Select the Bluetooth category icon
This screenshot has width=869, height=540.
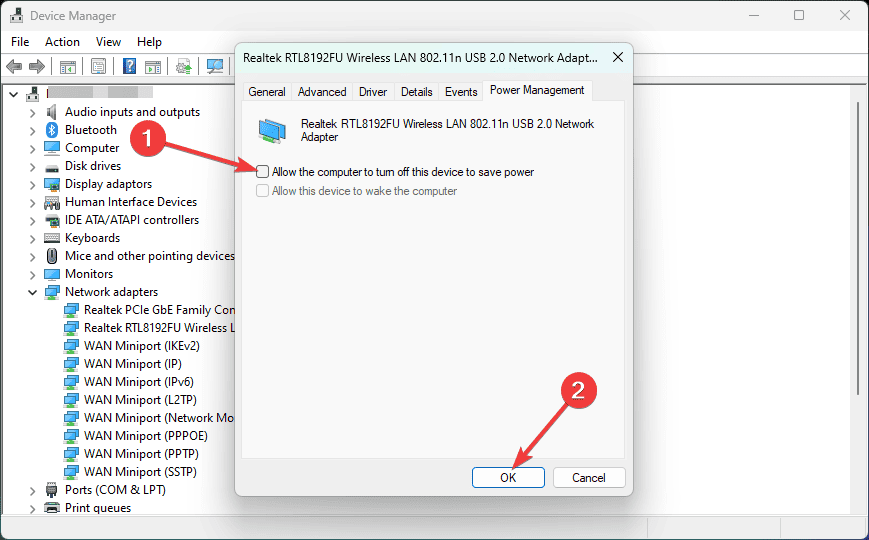(x=52, y=130)
